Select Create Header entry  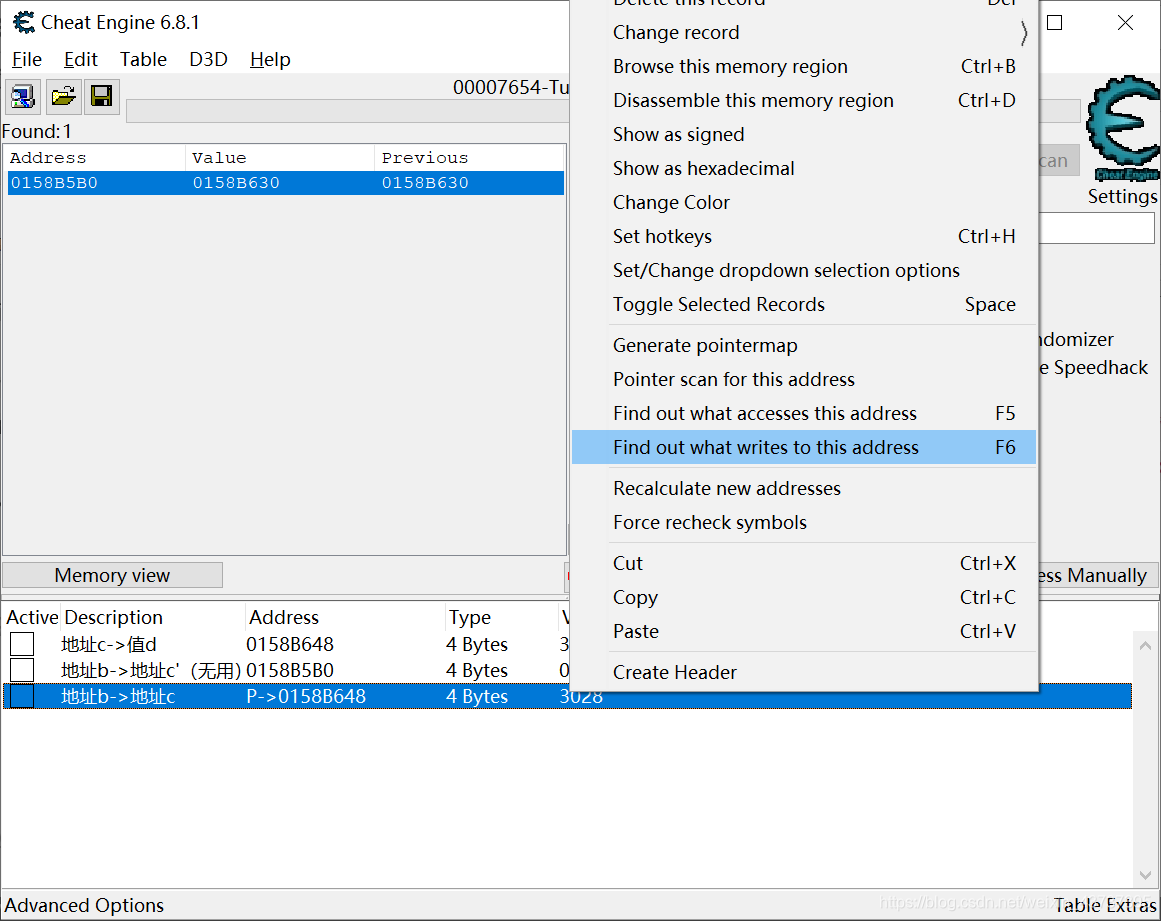pyautogui.click(x=803, y=672)
